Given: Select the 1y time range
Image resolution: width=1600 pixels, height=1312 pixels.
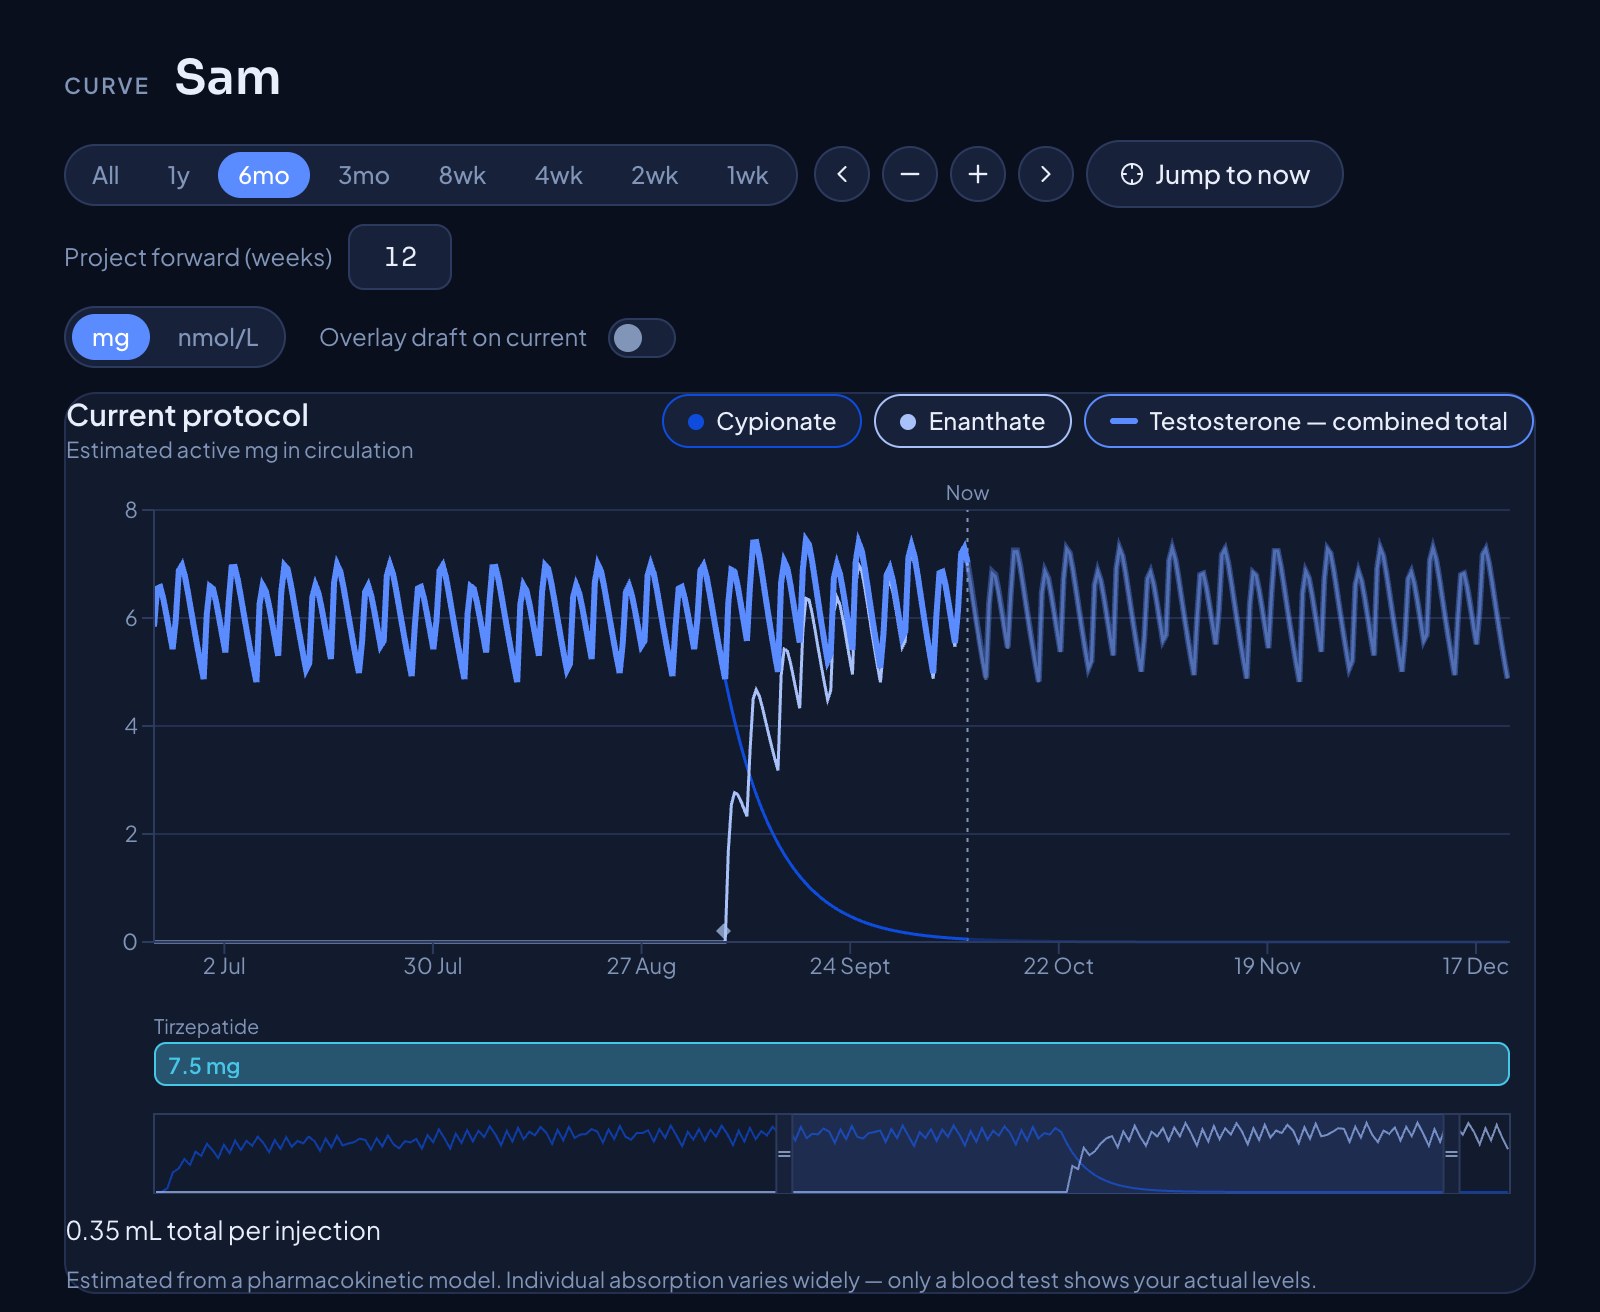Looking at the screenshot, I should pos(178,175).
